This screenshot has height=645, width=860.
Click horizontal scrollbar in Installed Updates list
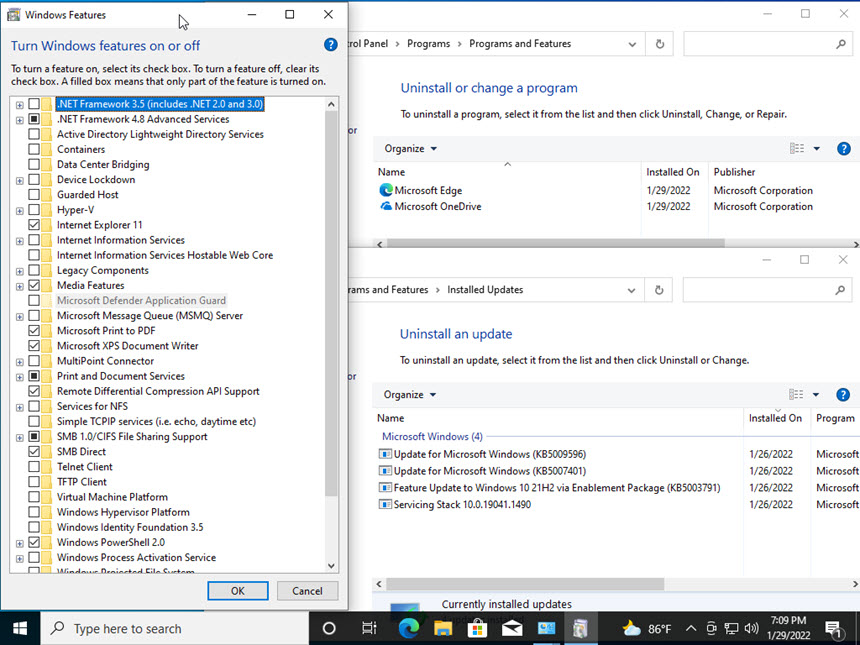click(525, 584)
